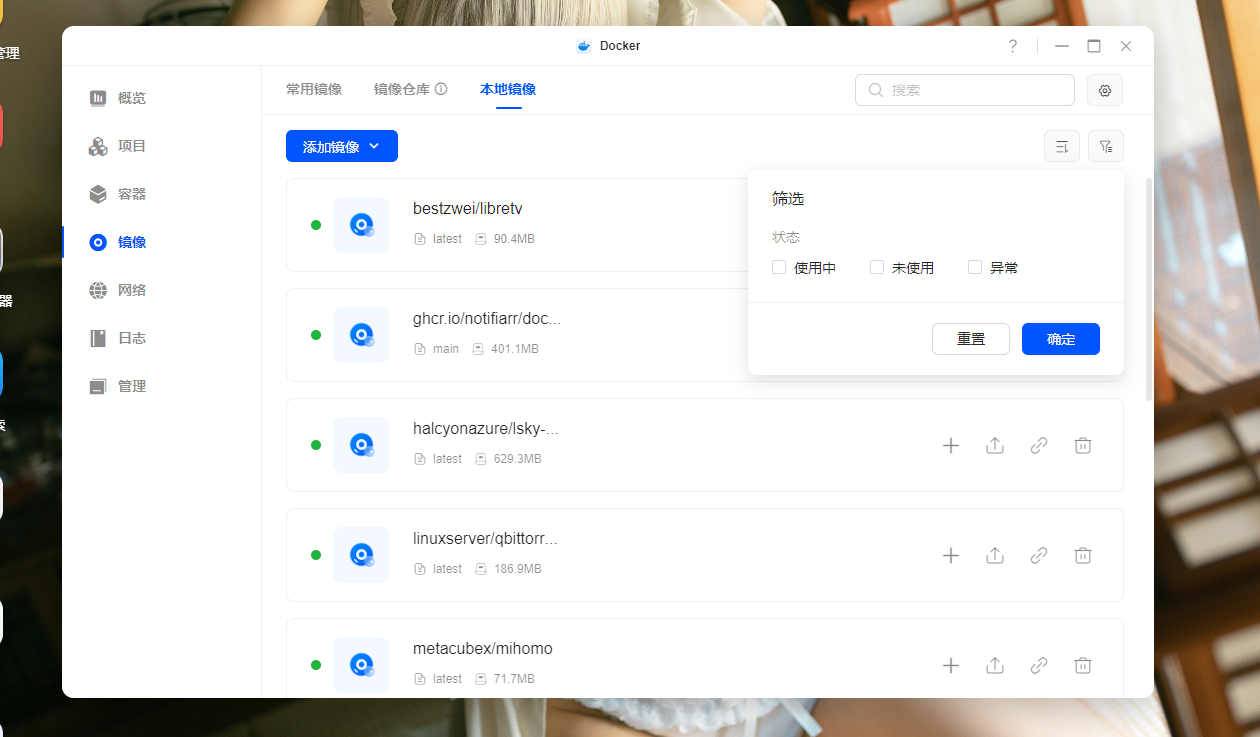Check the 使用中 status checkbox

point(779,267)
